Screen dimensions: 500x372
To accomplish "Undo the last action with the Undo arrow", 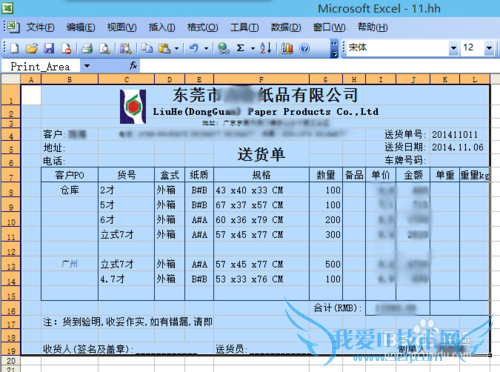I will (194, 48).
